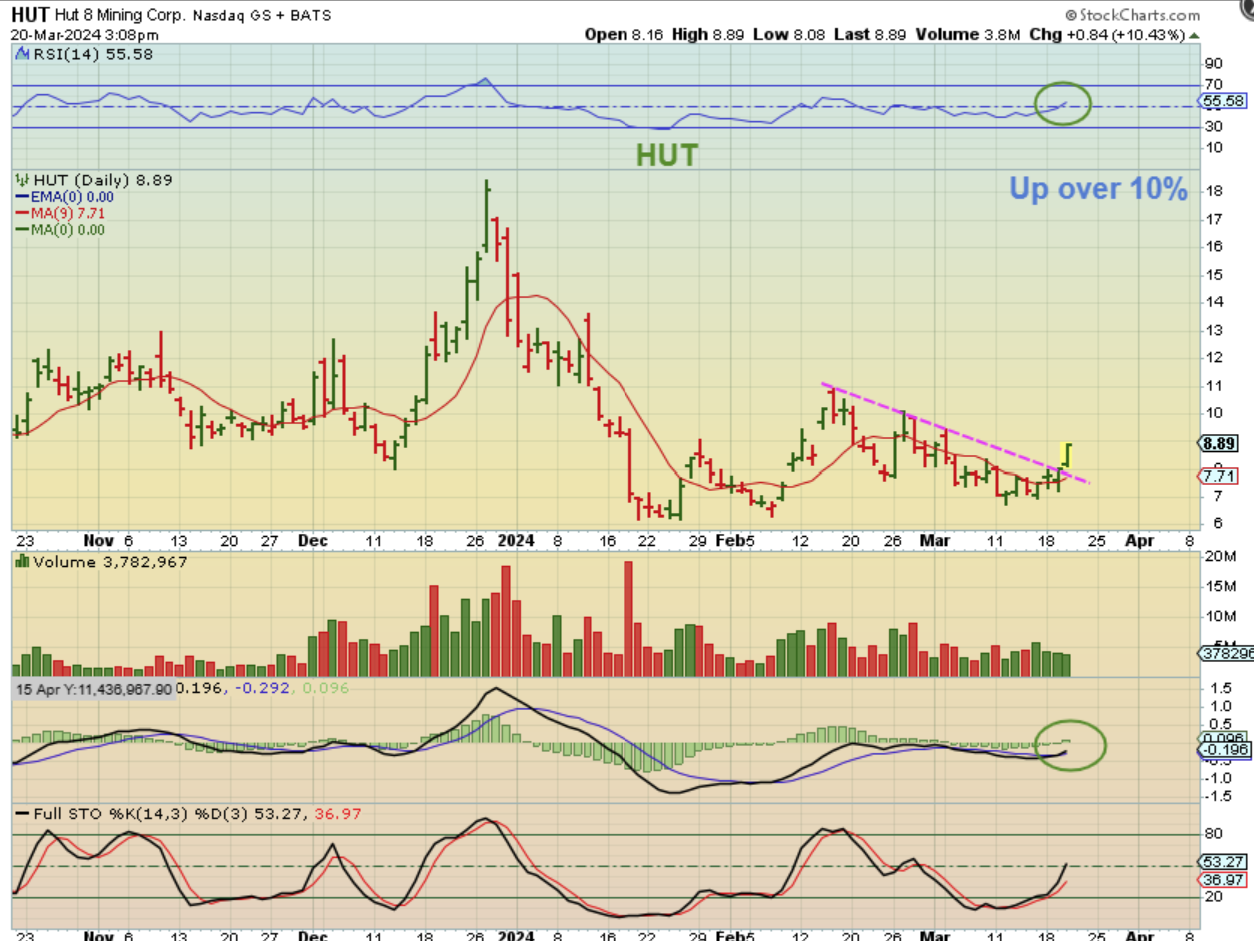Click the '15 Apr Y:11,436,967.90' crosshair readout
The width and height of the screenshot is (1254, 942).
click(x=95, y=688)
